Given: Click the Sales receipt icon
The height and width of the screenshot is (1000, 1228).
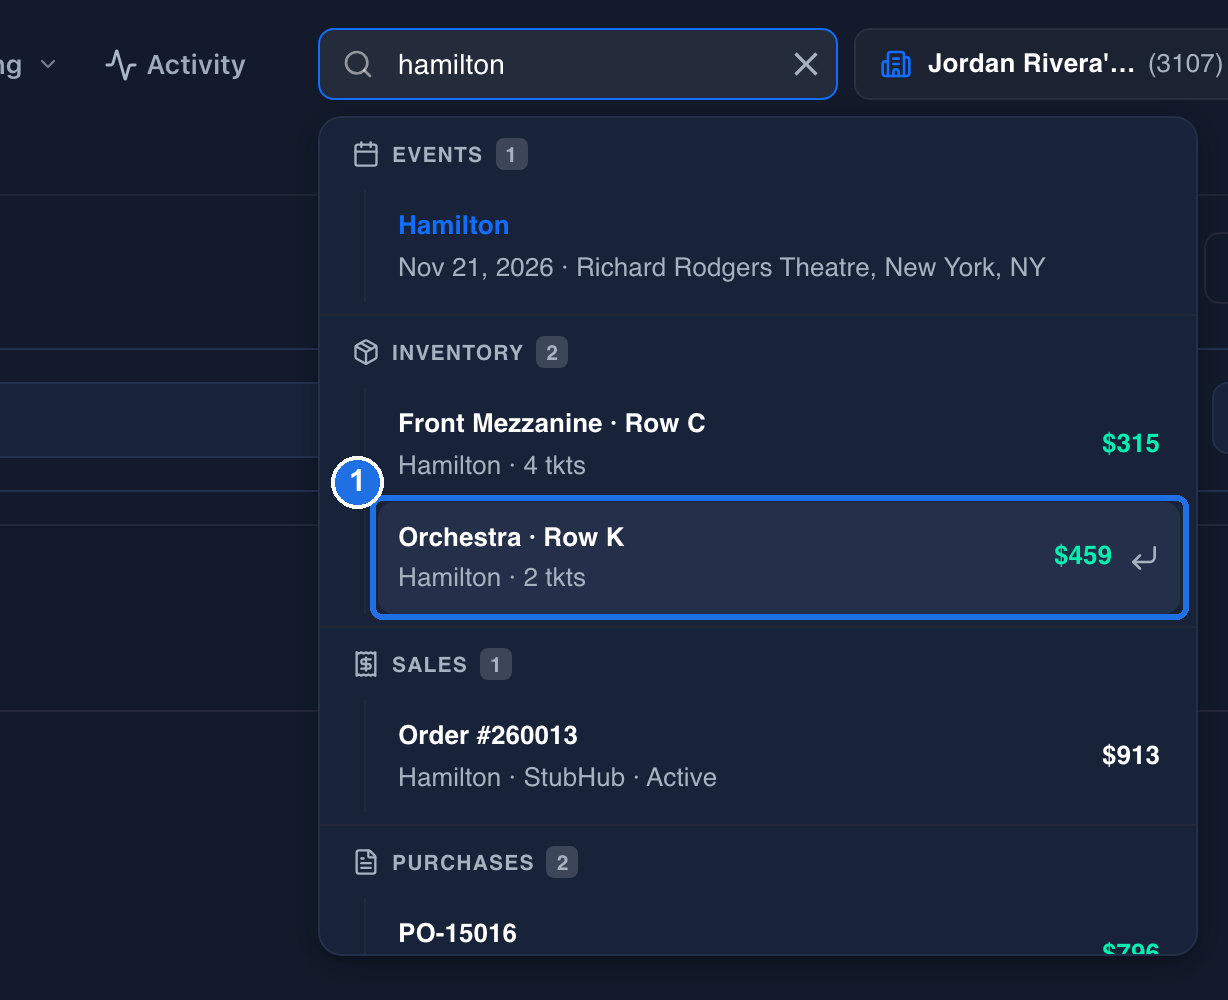Looking at the screenshot, I should tap(366, 664).
